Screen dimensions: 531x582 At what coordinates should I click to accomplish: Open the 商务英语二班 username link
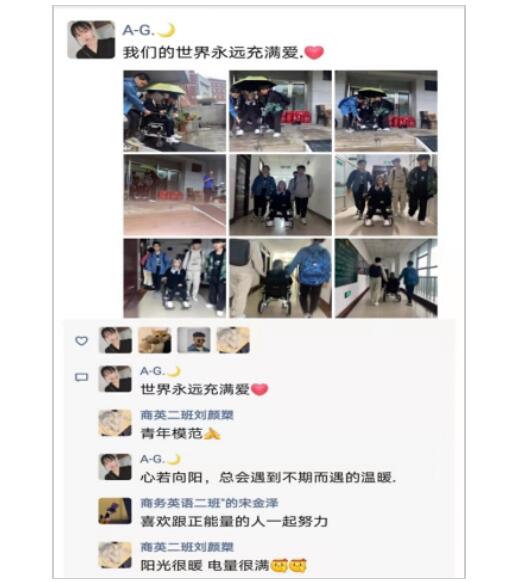209,503
